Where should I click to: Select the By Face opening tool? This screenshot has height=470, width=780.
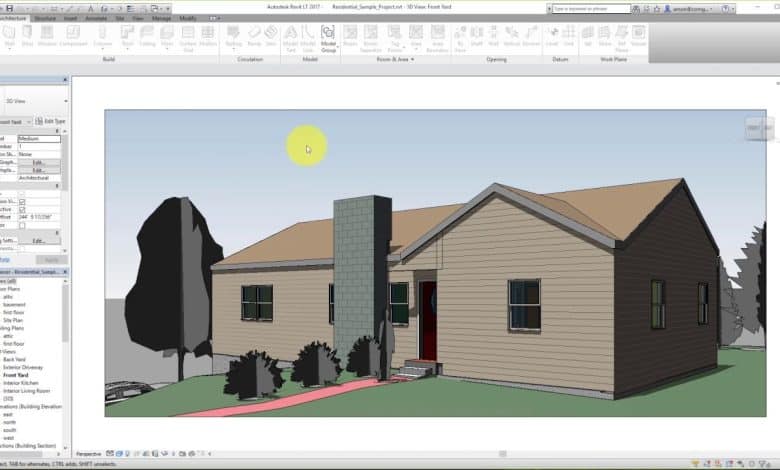click(x=460, y=39)
